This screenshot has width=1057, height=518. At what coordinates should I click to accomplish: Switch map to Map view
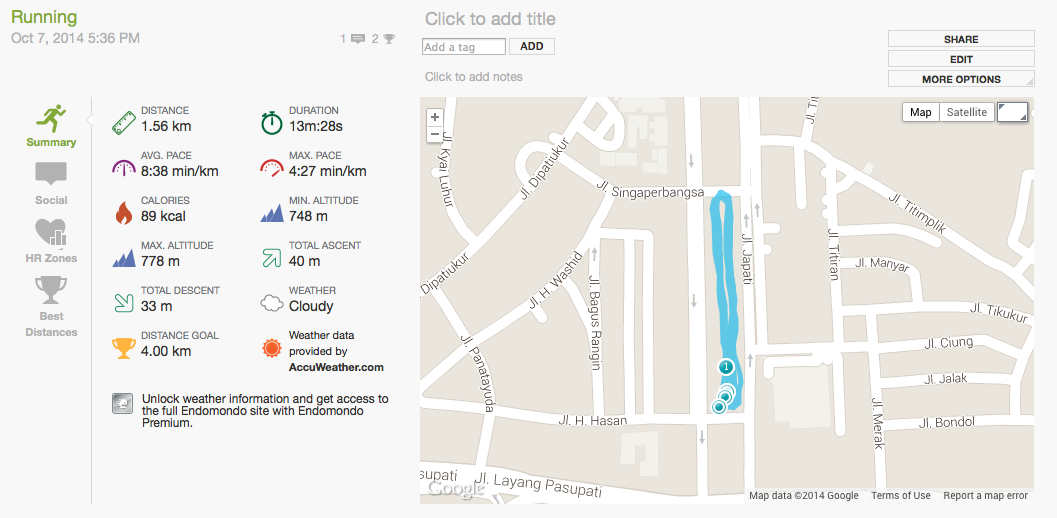click(921, 112)
